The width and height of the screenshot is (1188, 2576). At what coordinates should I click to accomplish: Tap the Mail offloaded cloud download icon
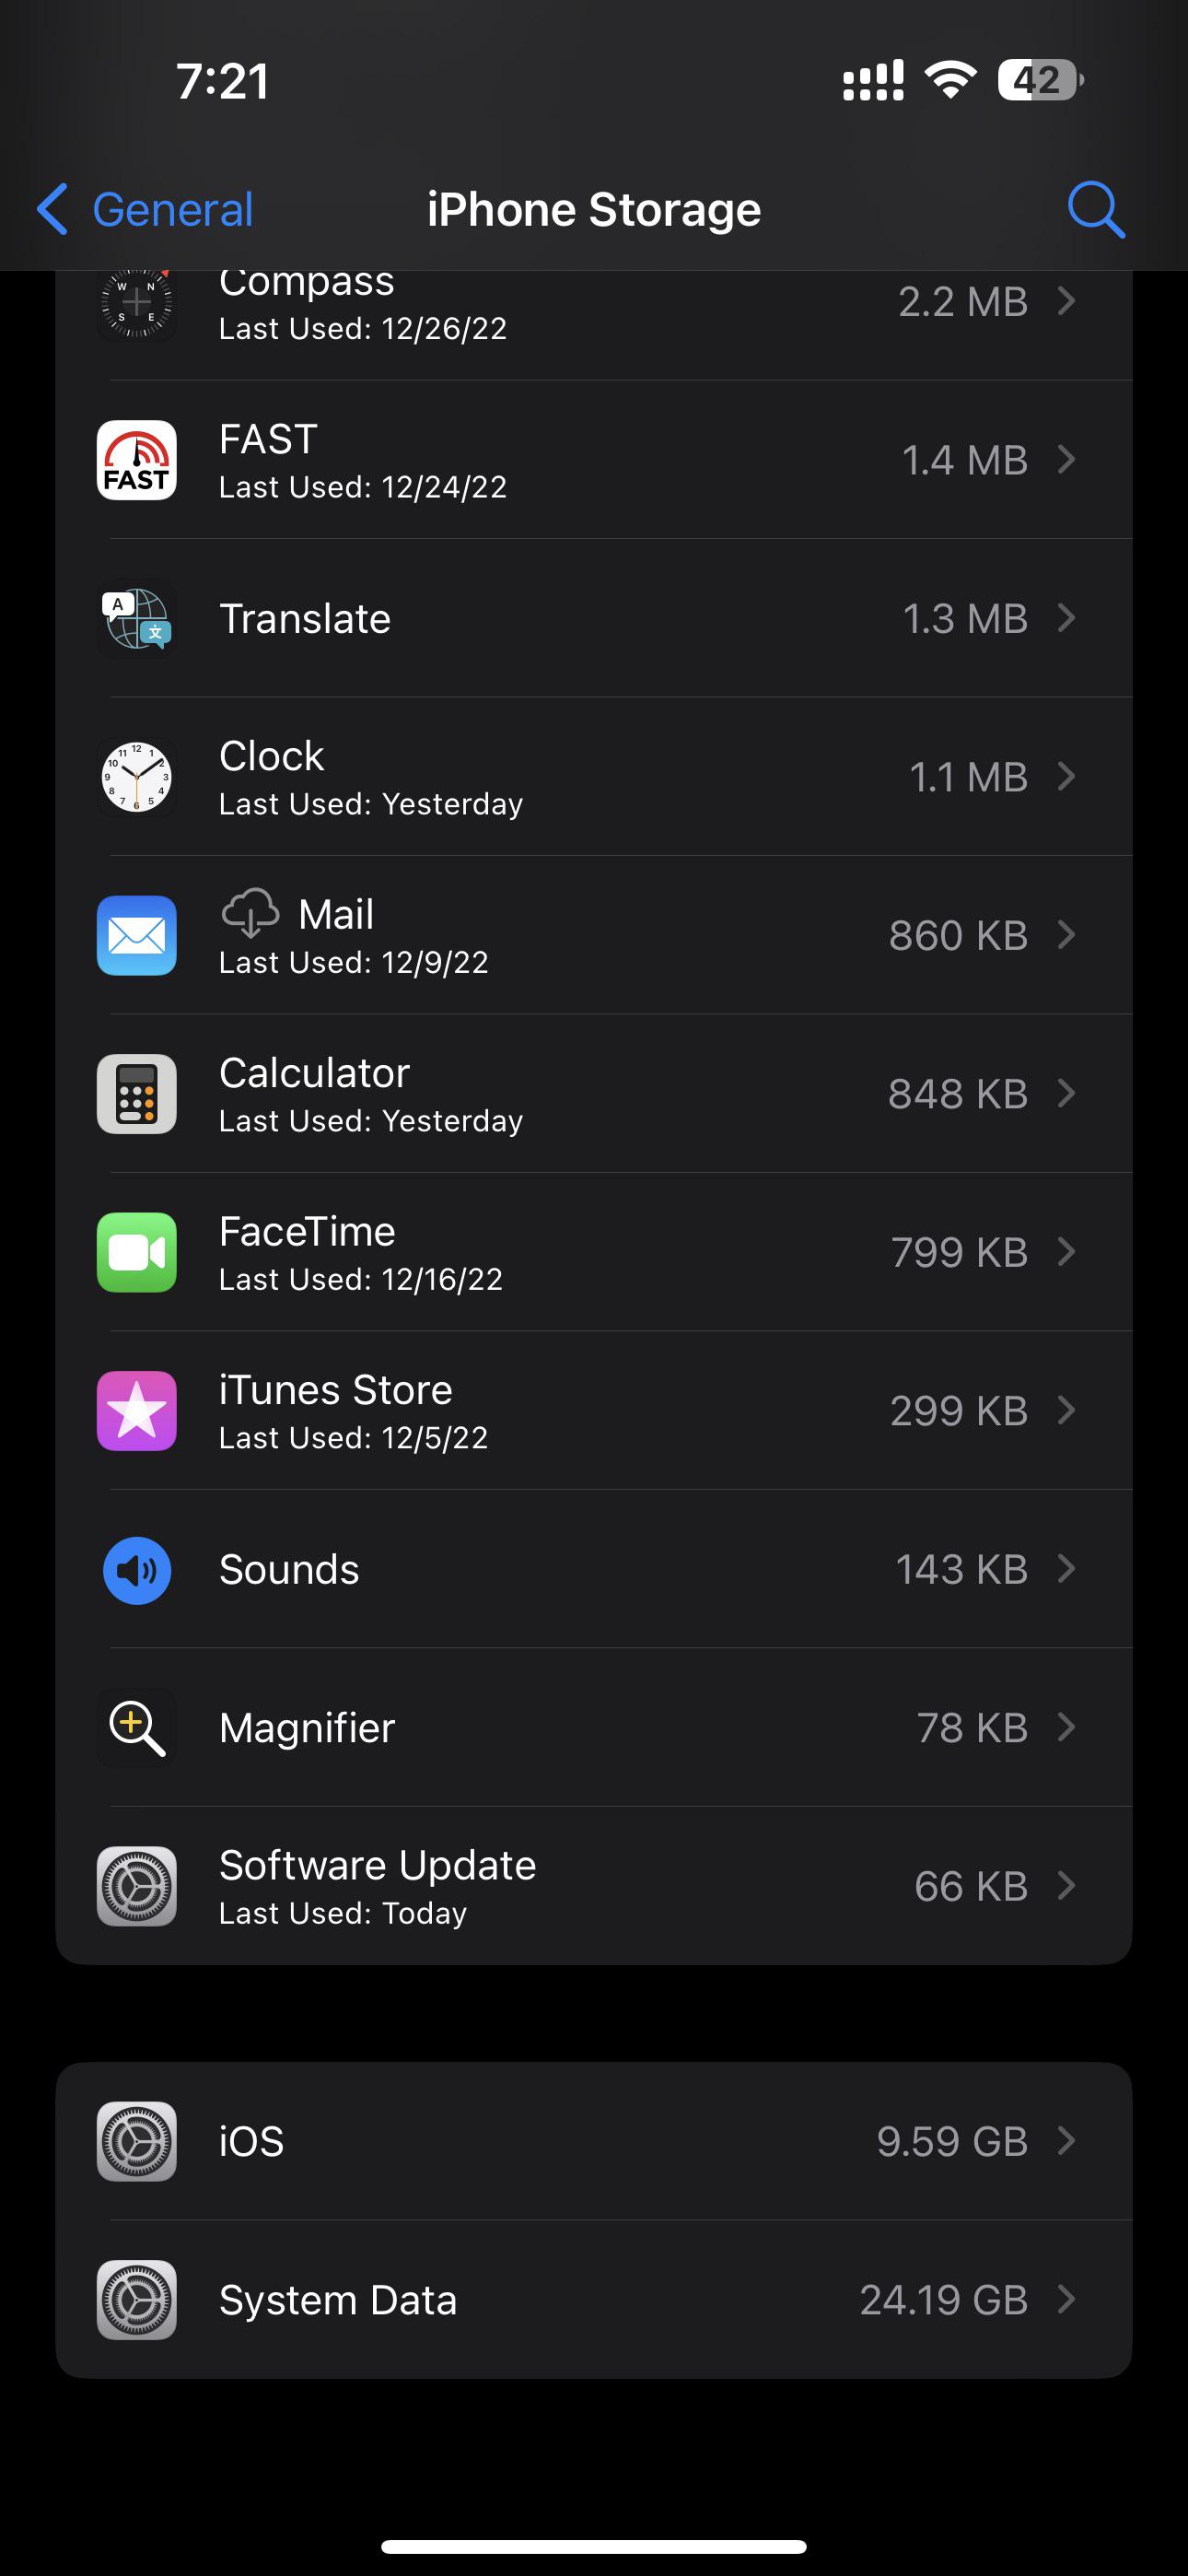250,913
